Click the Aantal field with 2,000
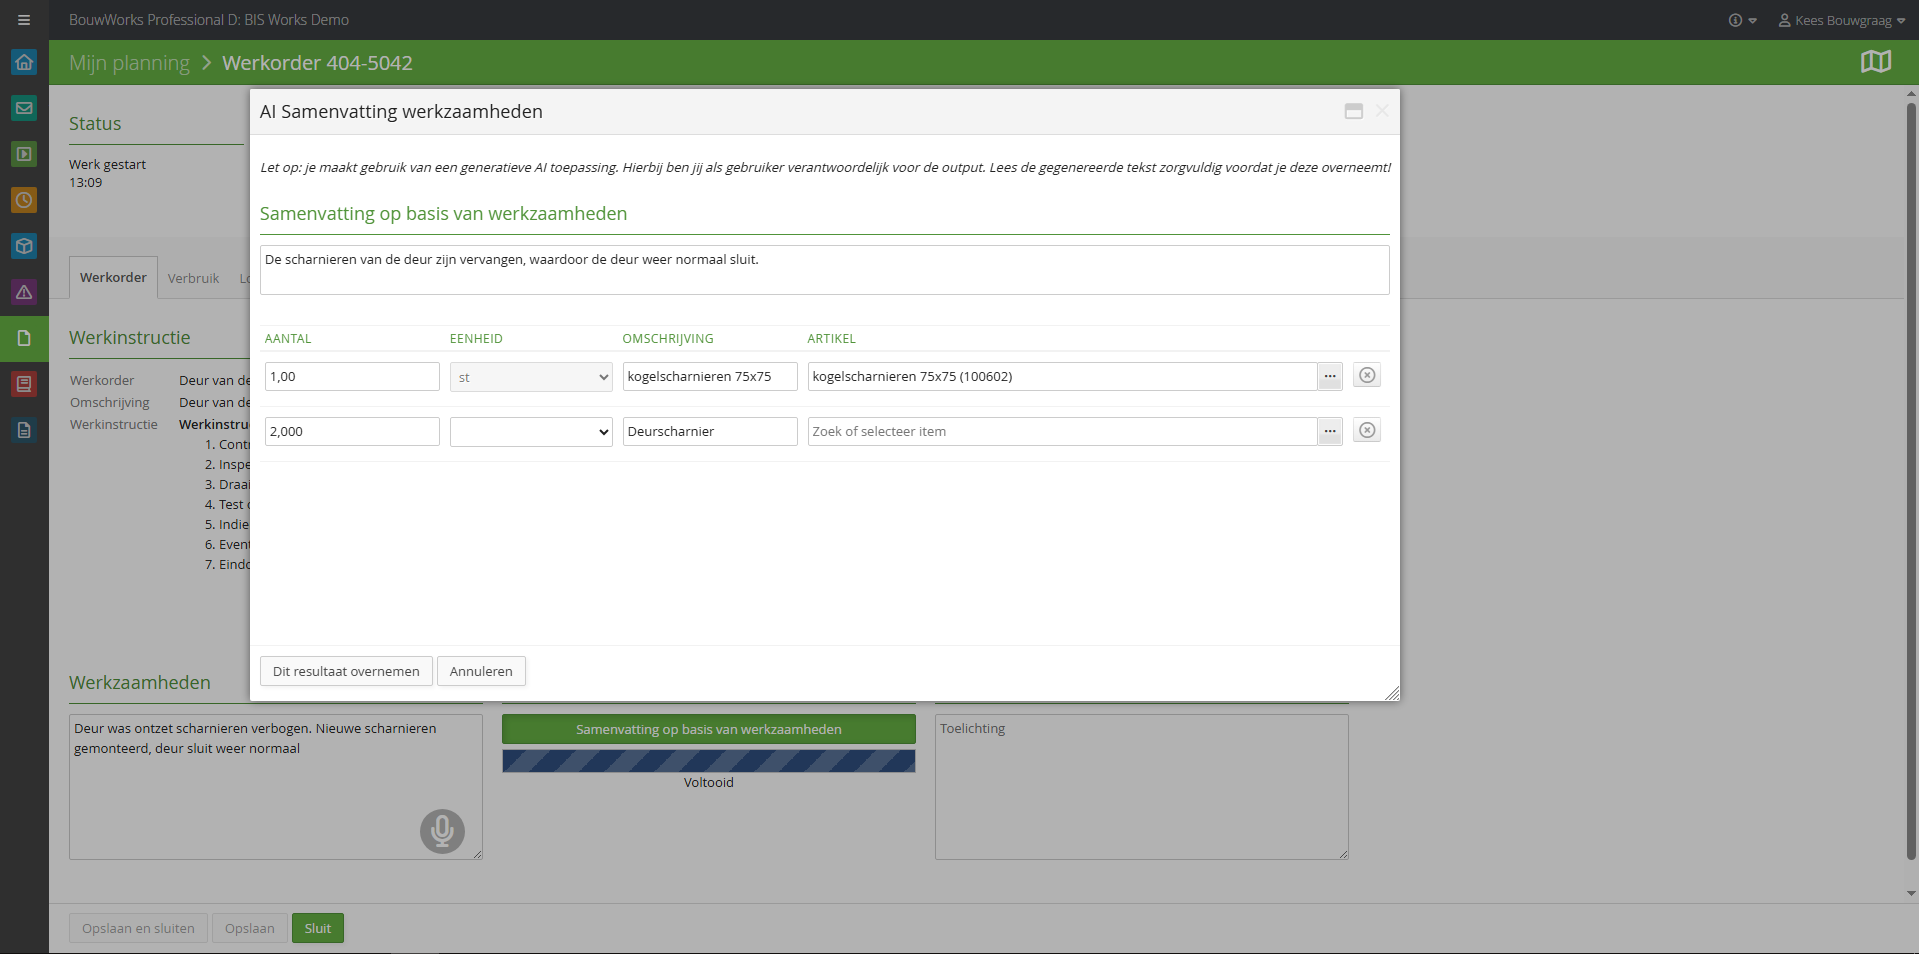 click(x=352, y=431)
